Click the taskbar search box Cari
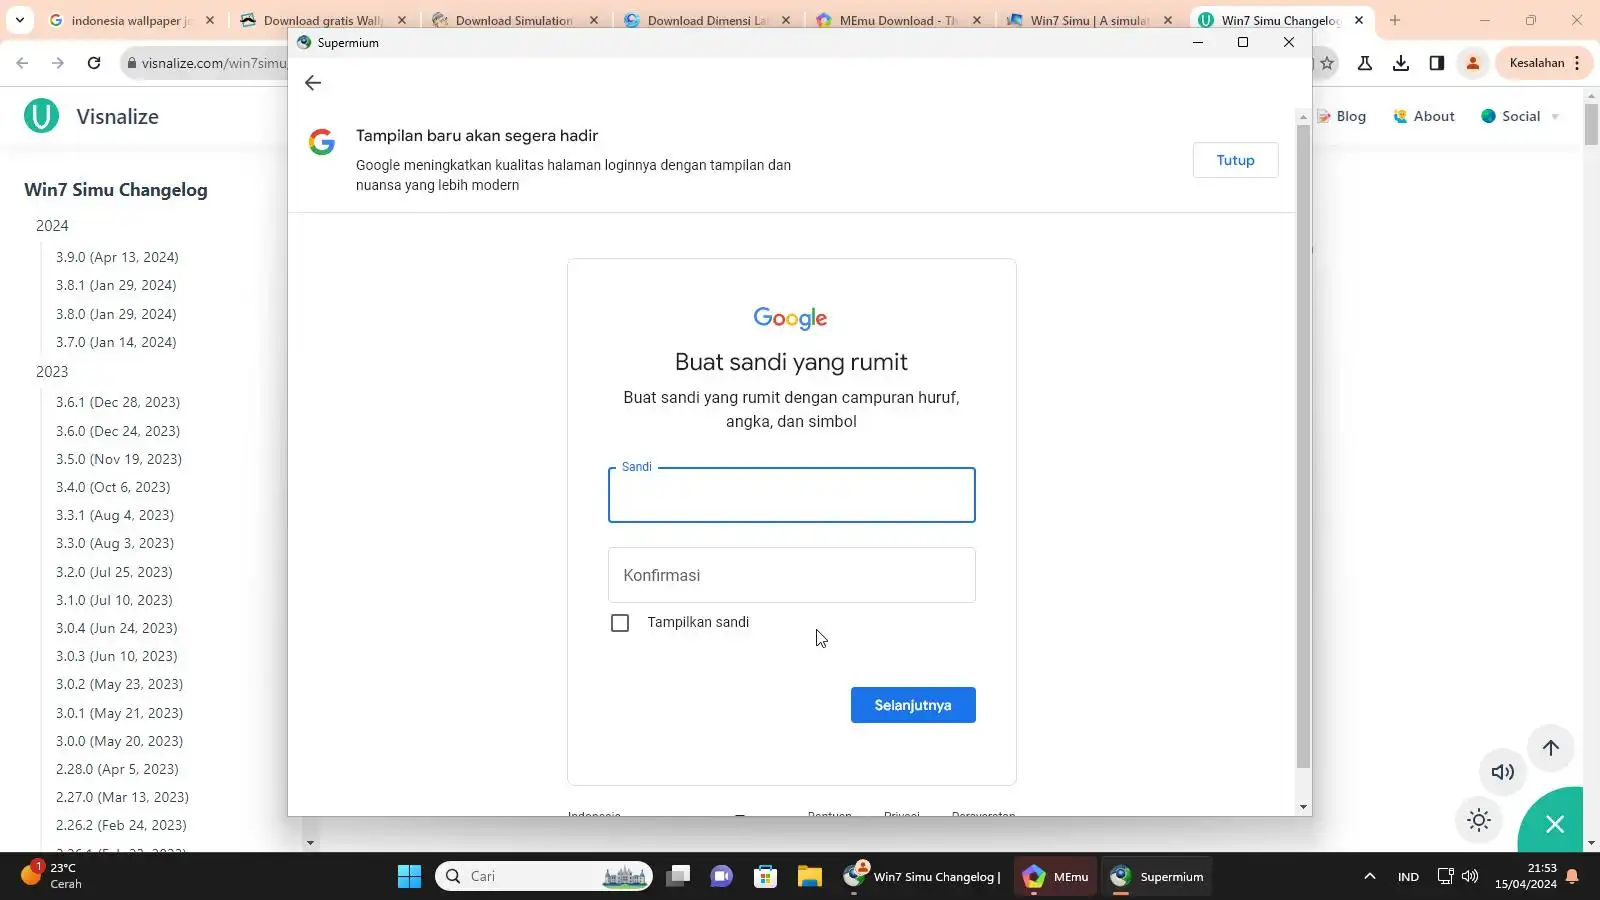 (x=544, y=877)
